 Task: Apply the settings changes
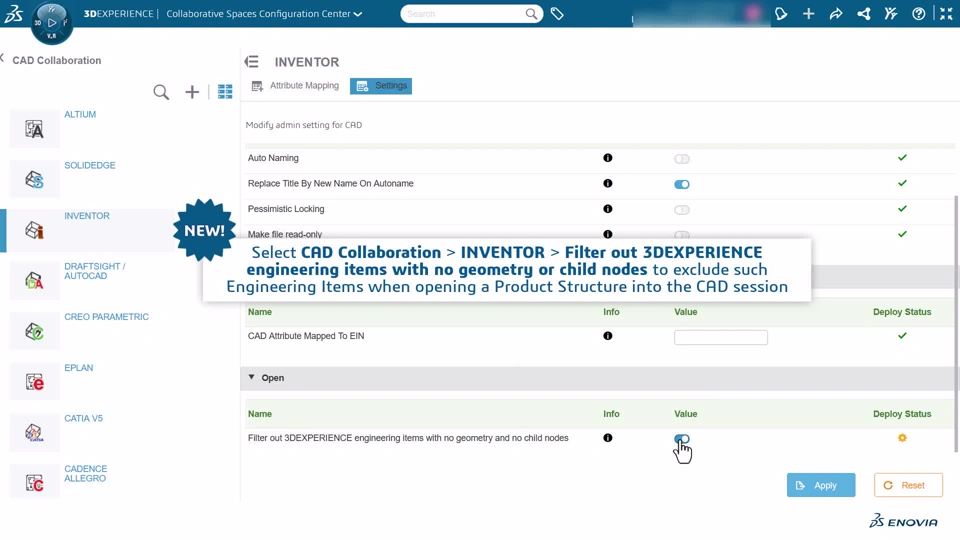click(821, 485)
